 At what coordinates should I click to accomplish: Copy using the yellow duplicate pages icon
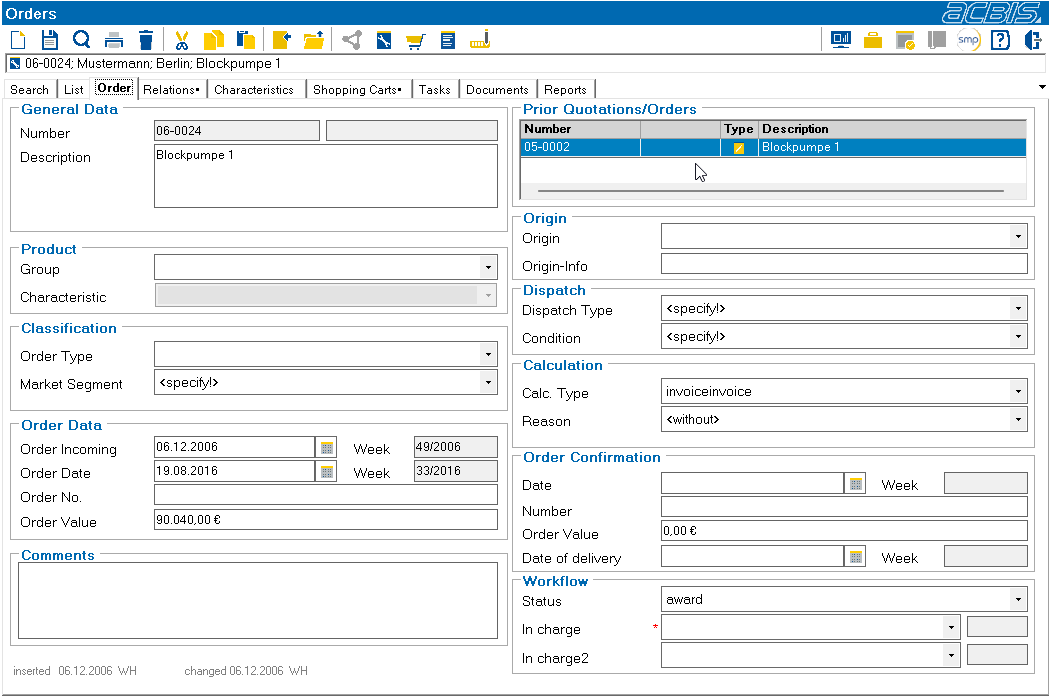213,40
